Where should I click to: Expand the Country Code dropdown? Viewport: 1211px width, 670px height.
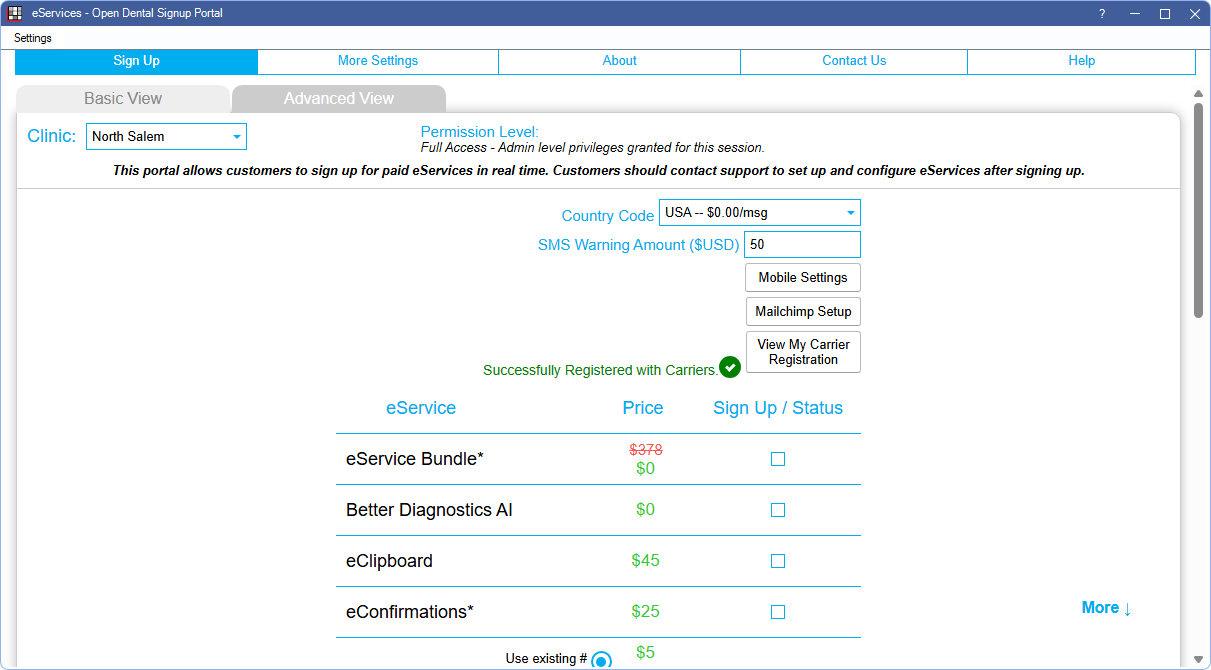[759, 213]
